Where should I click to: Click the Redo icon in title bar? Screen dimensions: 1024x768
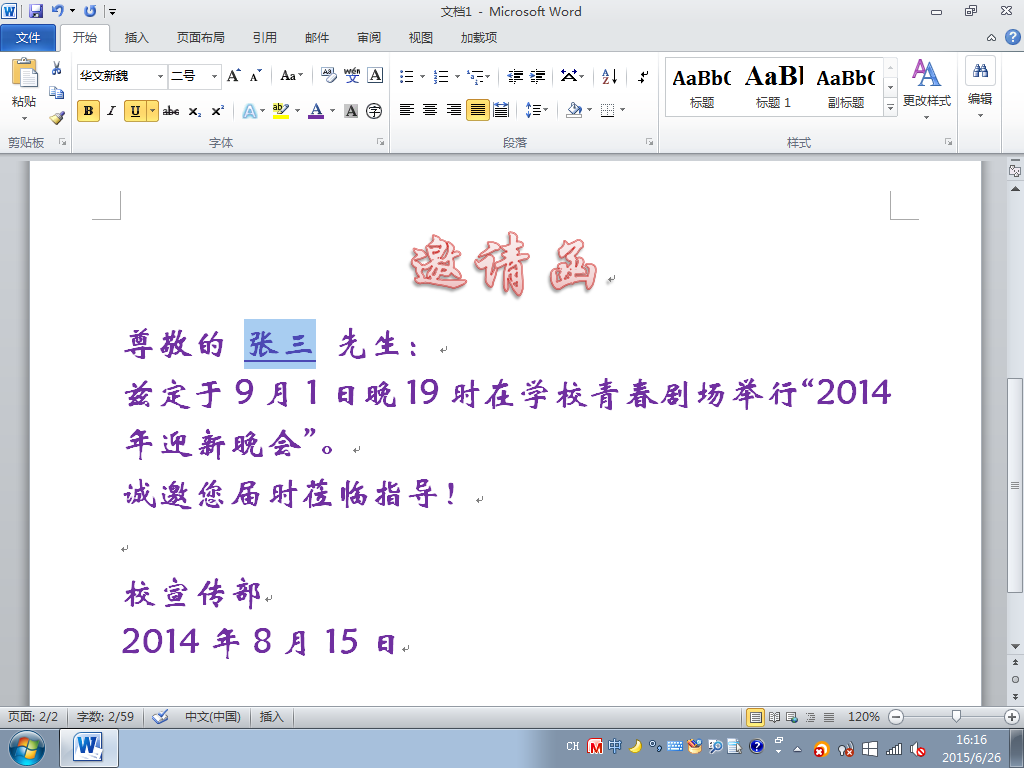(90, 11)
